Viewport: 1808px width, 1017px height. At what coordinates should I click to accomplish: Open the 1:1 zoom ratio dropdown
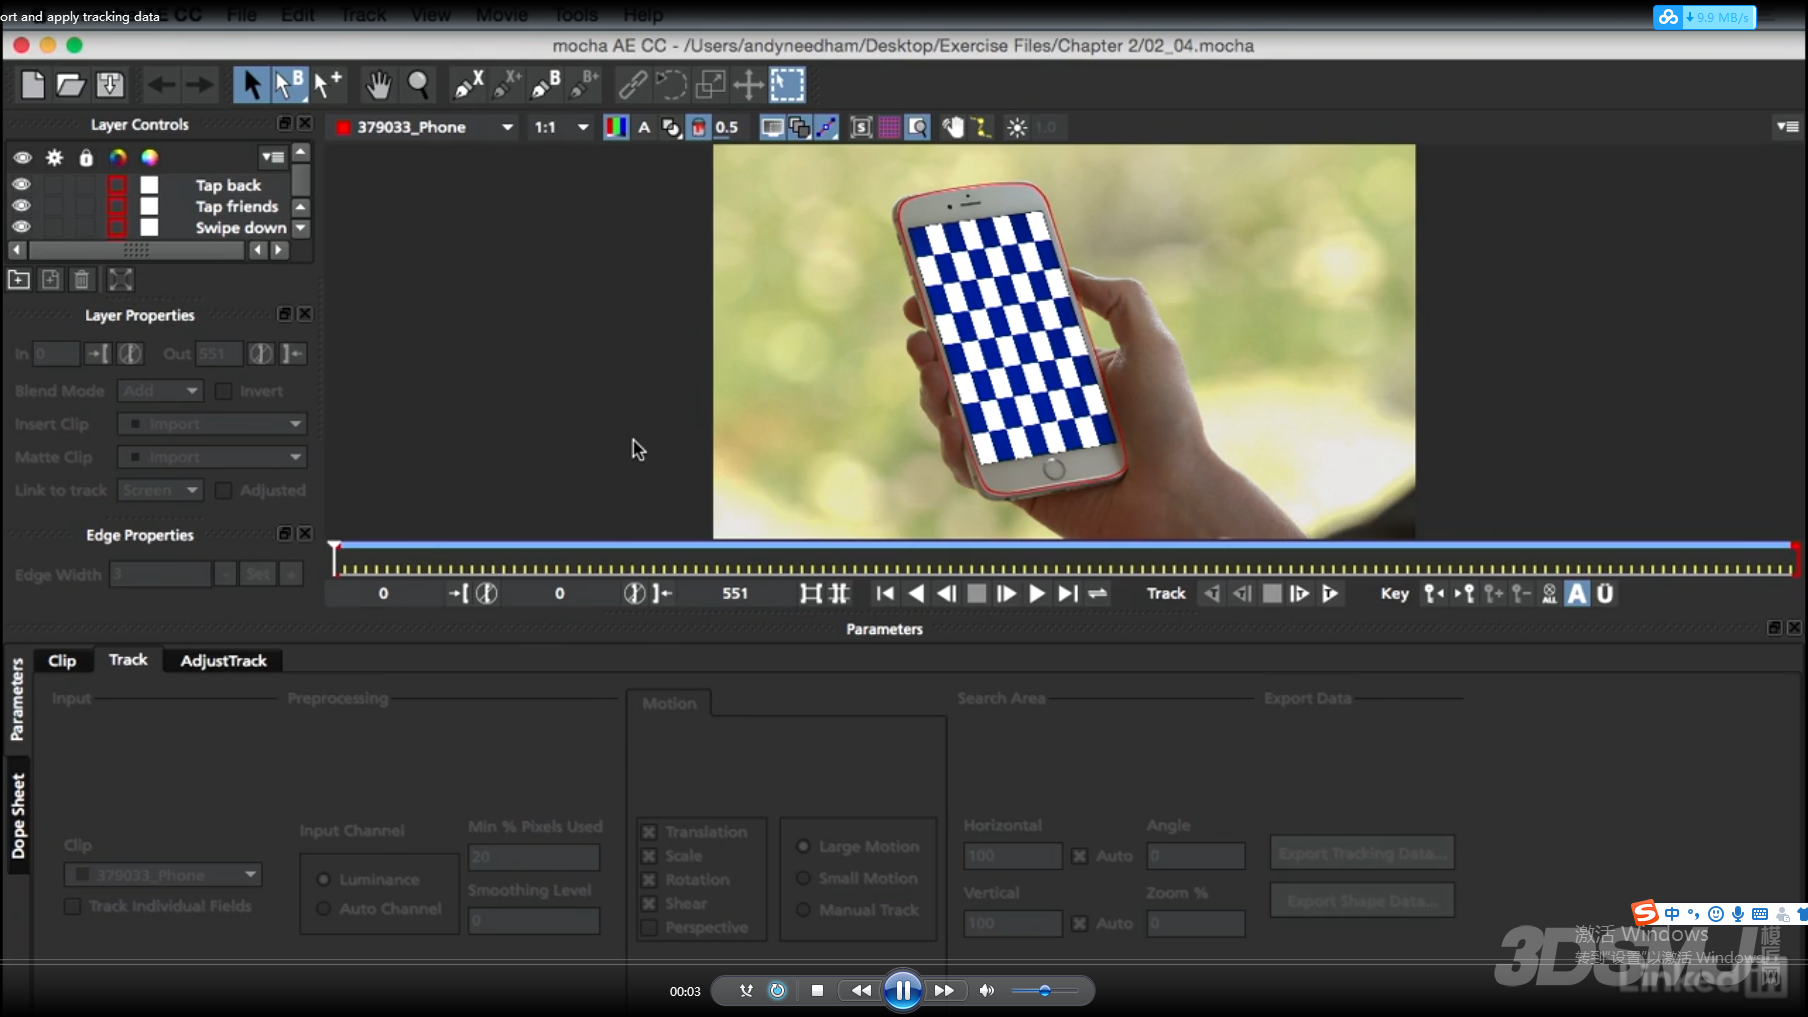(561, 127)
